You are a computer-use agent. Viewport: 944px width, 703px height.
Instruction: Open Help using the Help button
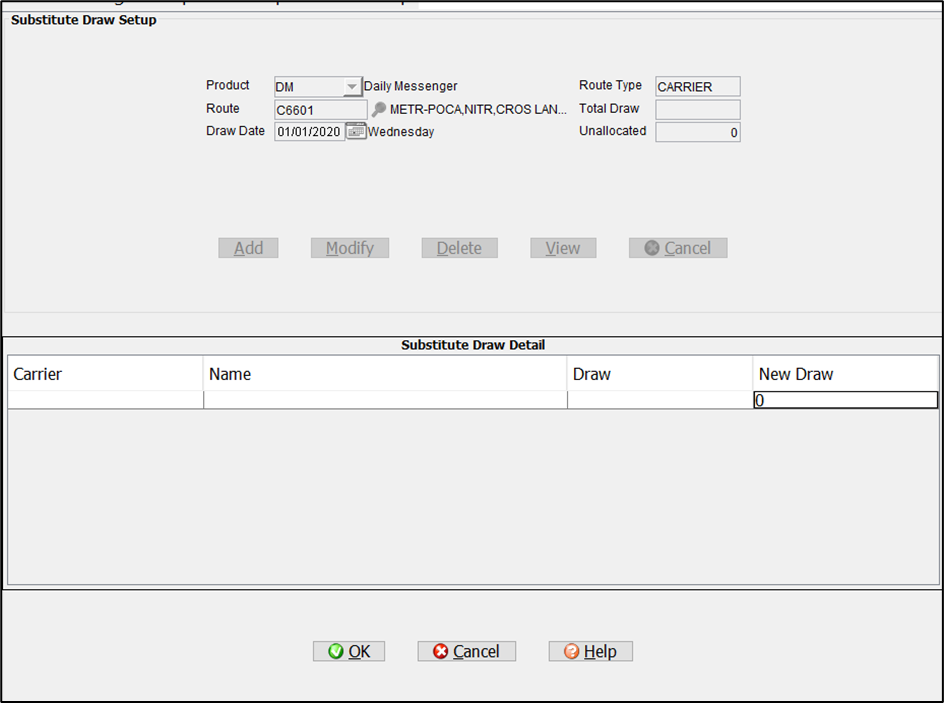[590, 651]
